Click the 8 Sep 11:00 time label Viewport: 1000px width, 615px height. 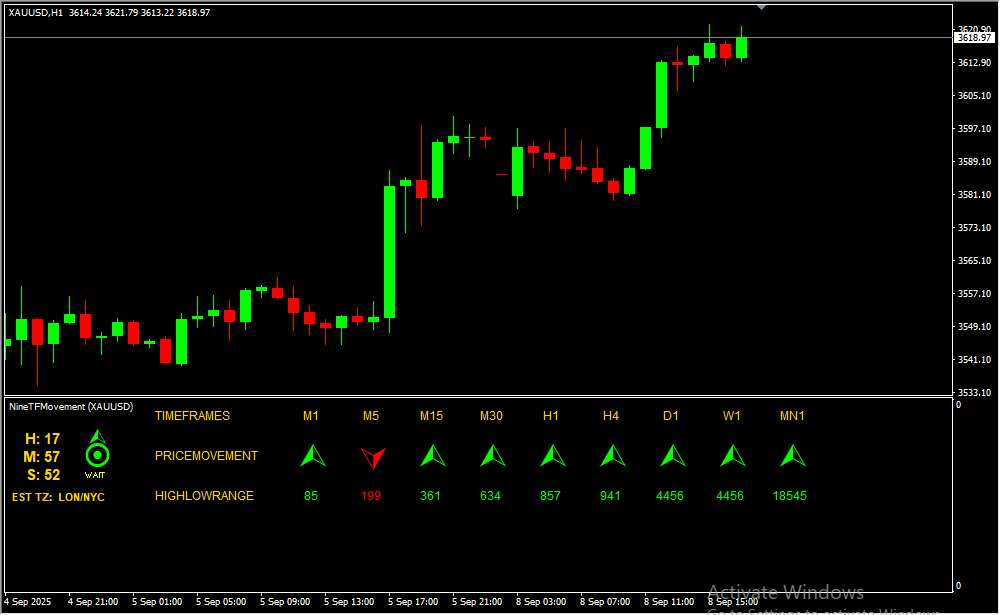(x=669, y=602)
